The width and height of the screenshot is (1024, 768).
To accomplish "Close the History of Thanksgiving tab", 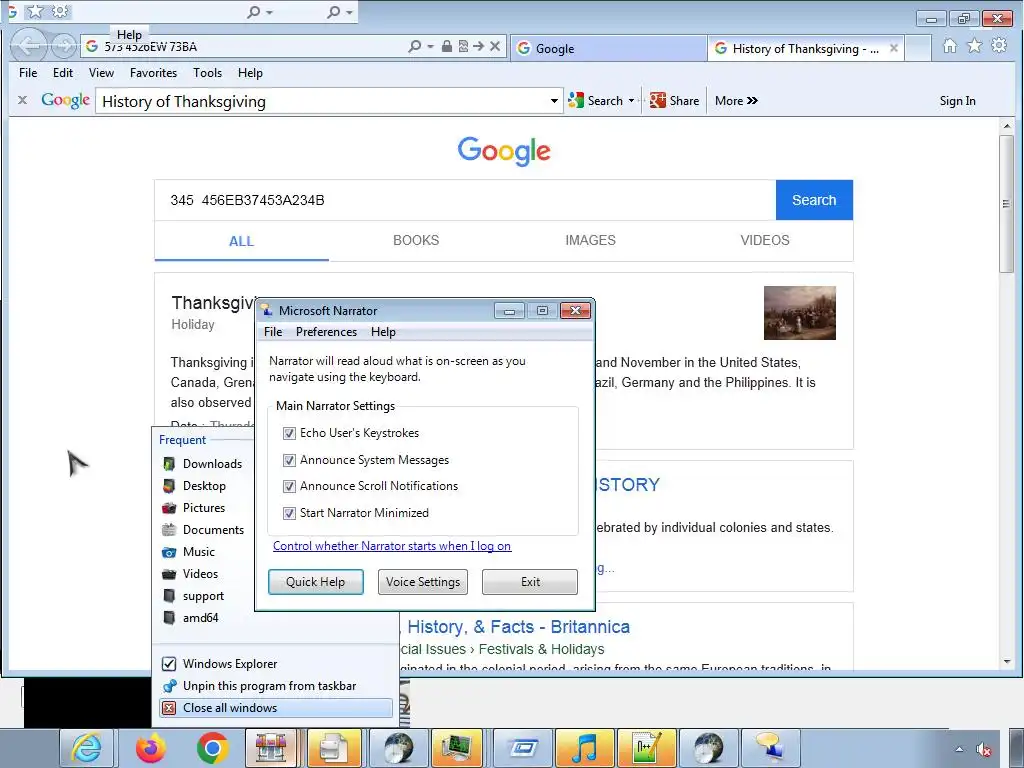I will (x=893, y=48).
